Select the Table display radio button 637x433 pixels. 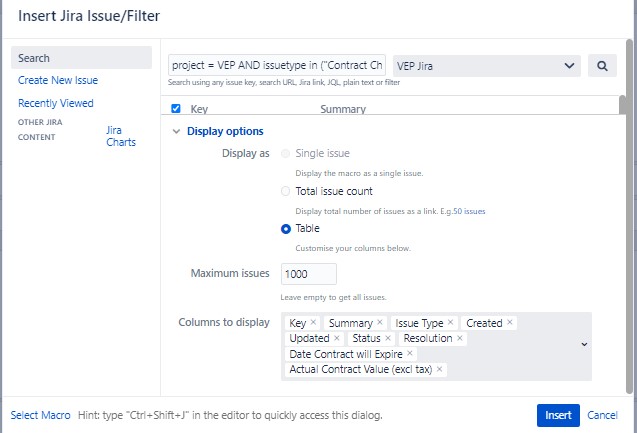point(286,229)
